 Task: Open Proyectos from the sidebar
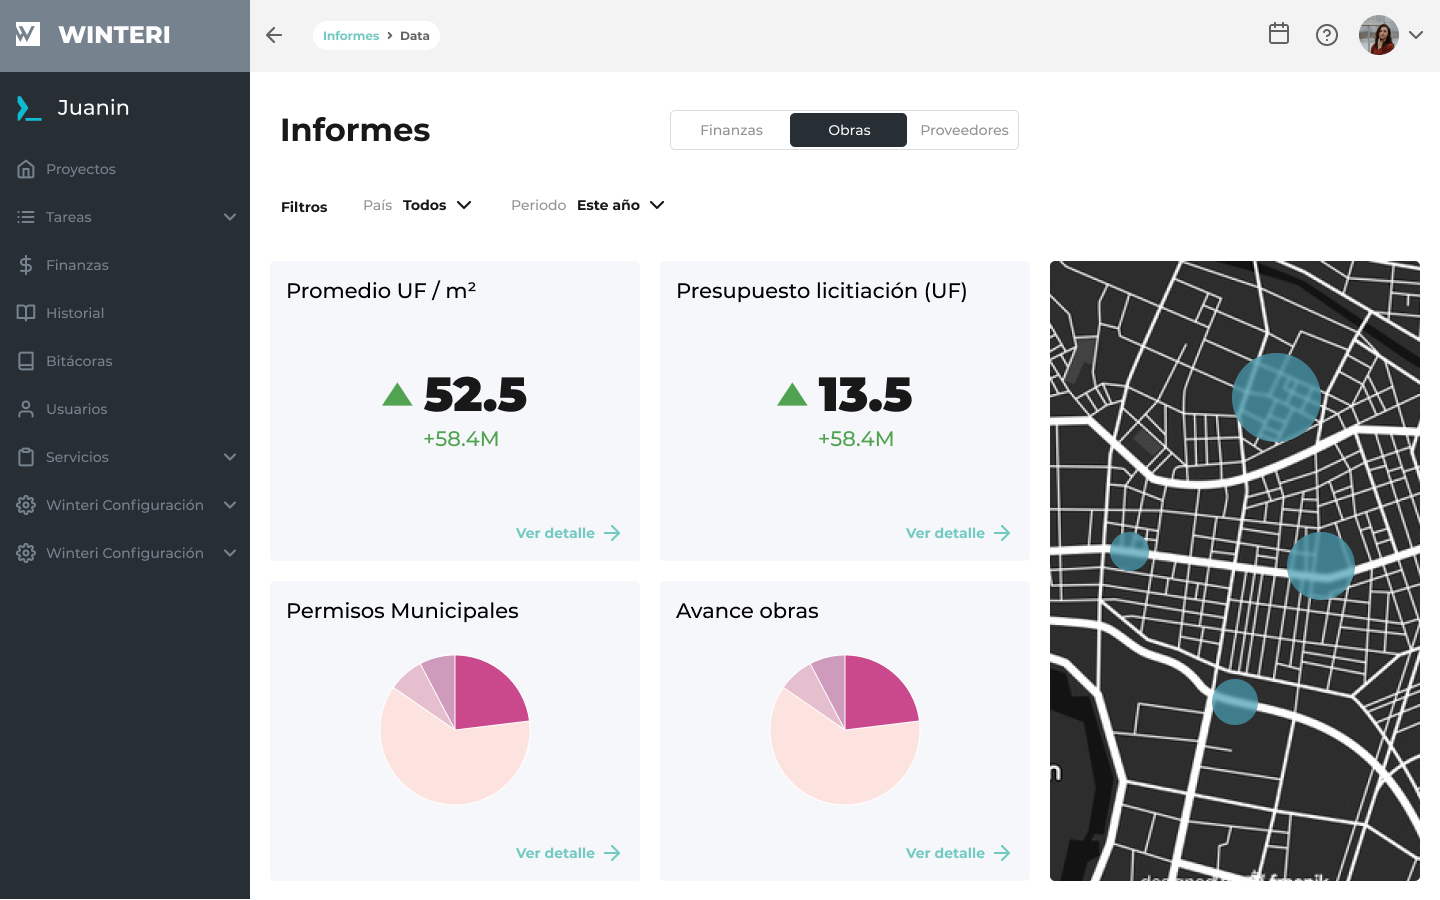click(80, 169)
